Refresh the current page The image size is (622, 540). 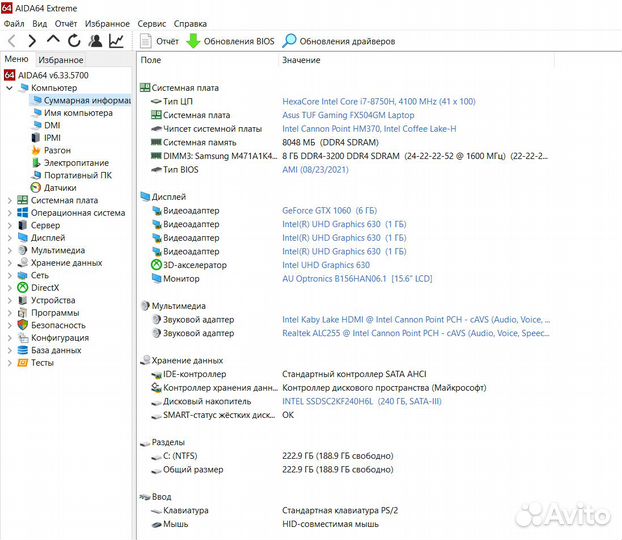click(x=74, y=40)
